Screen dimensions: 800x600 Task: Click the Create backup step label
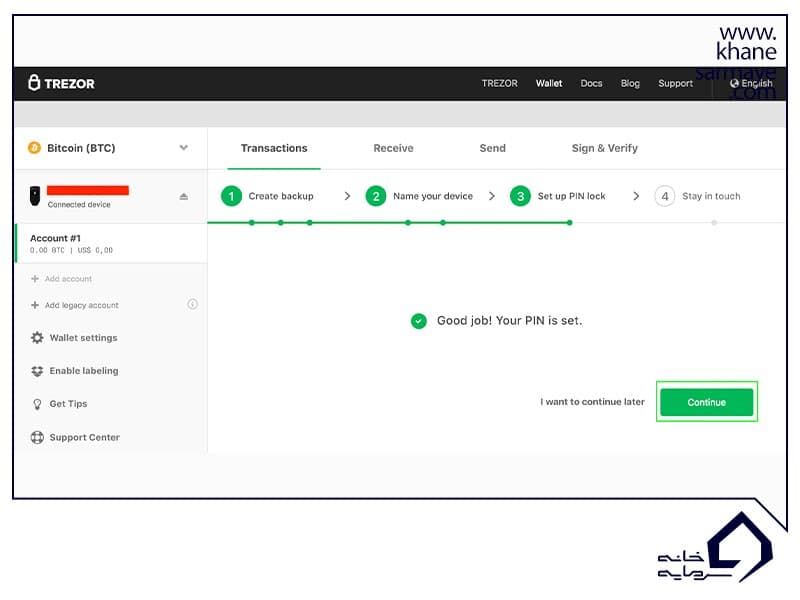(281, 196)
